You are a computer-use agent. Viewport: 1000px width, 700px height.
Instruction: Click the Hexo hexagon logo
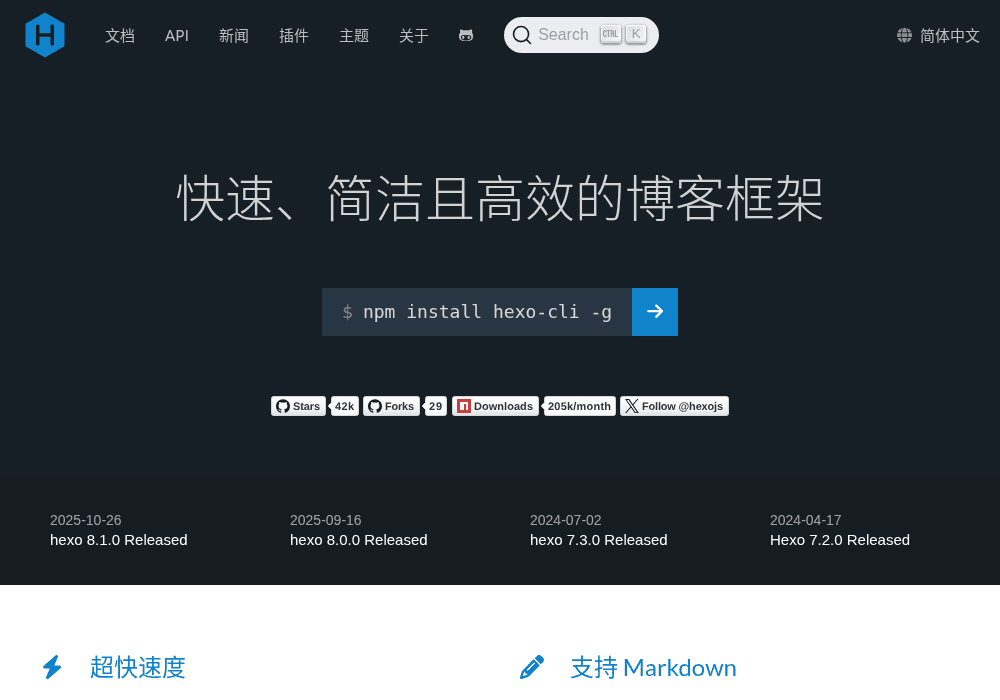point(45,35)
